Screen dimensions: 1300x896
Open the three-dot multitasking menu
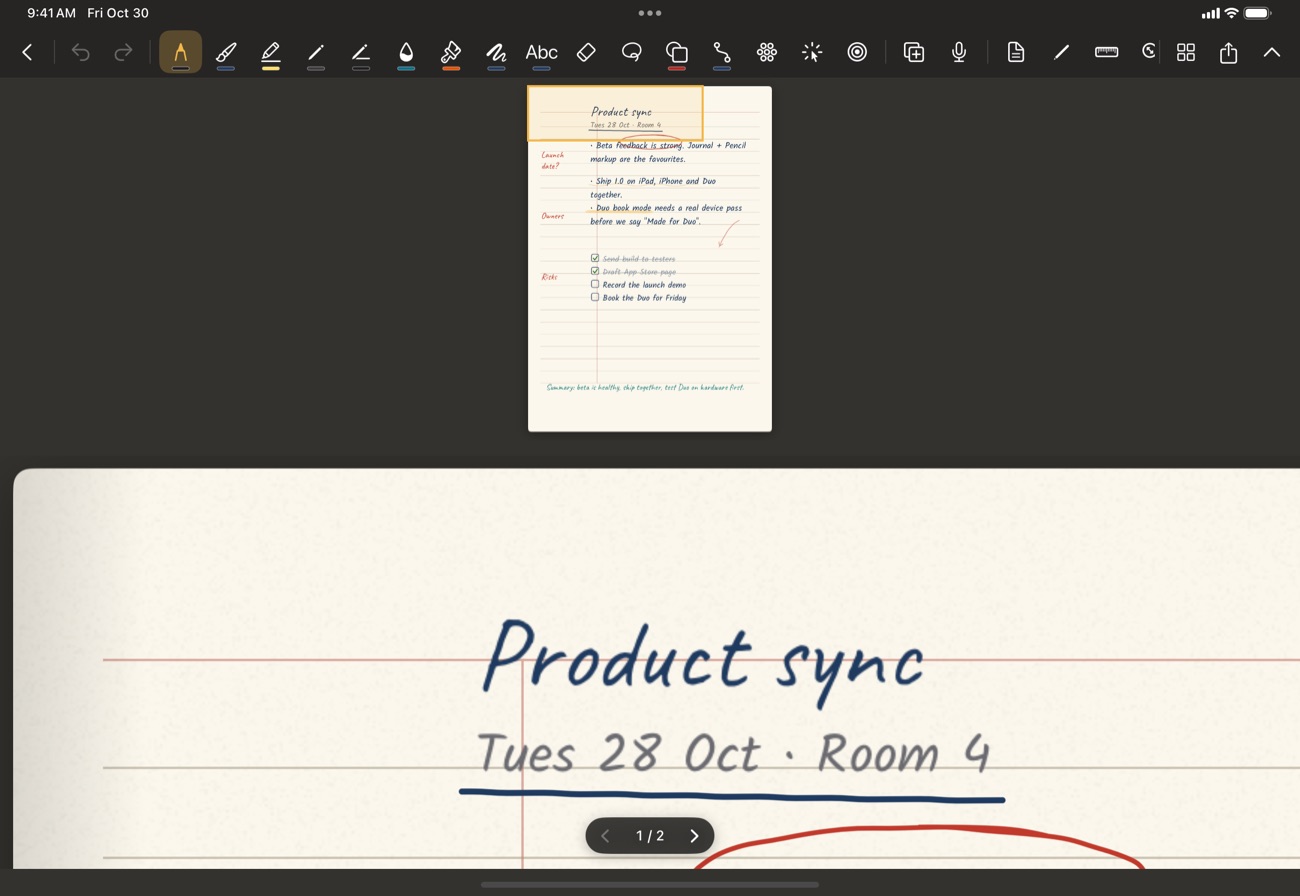point(650,13)
